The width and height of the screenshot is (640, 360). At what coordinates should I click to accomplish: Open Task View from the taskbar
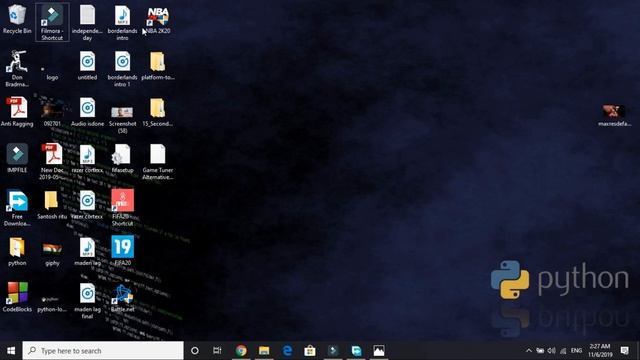(217, 351)
